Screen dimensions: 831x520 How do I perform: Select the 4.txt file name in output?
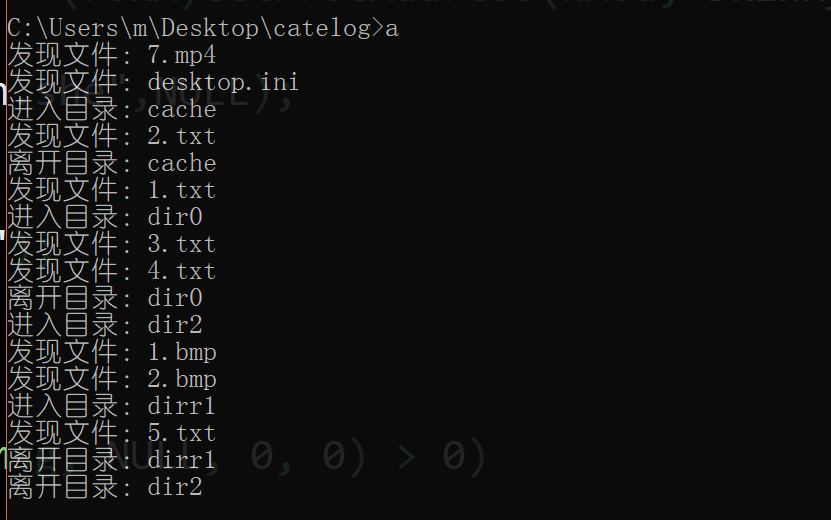pos(181,271)
